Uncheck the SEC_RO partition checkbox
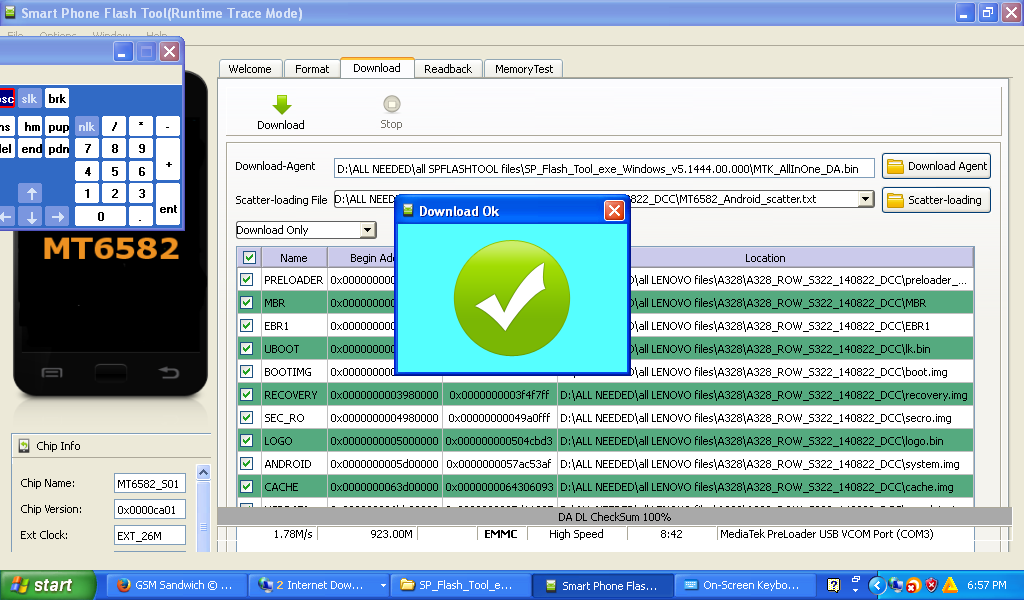The image size is (1024, 600). click(x=247, y=417)
